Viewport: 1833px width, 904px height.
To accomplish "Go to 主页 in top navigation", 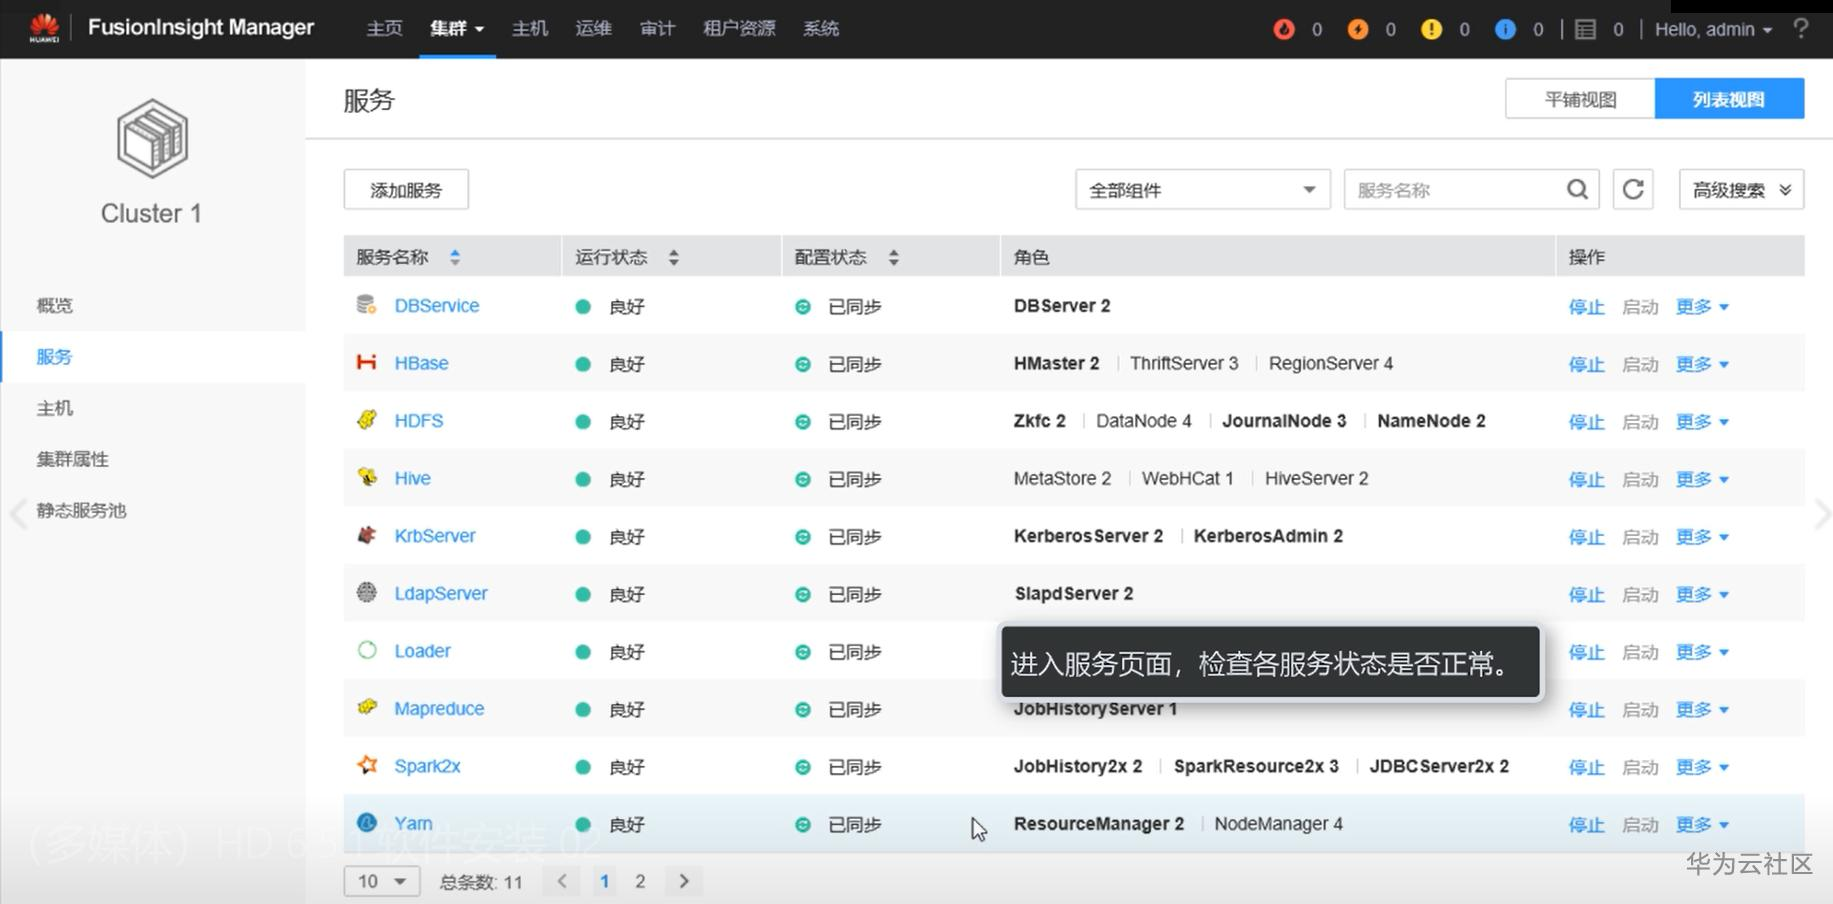I will click(384, 29).
